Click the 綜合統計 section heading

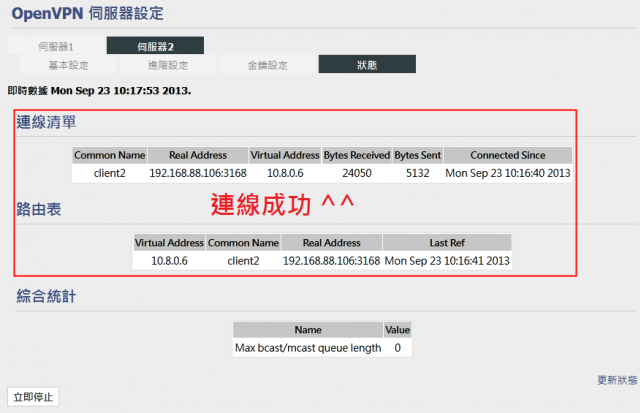(x=46, y=296)
